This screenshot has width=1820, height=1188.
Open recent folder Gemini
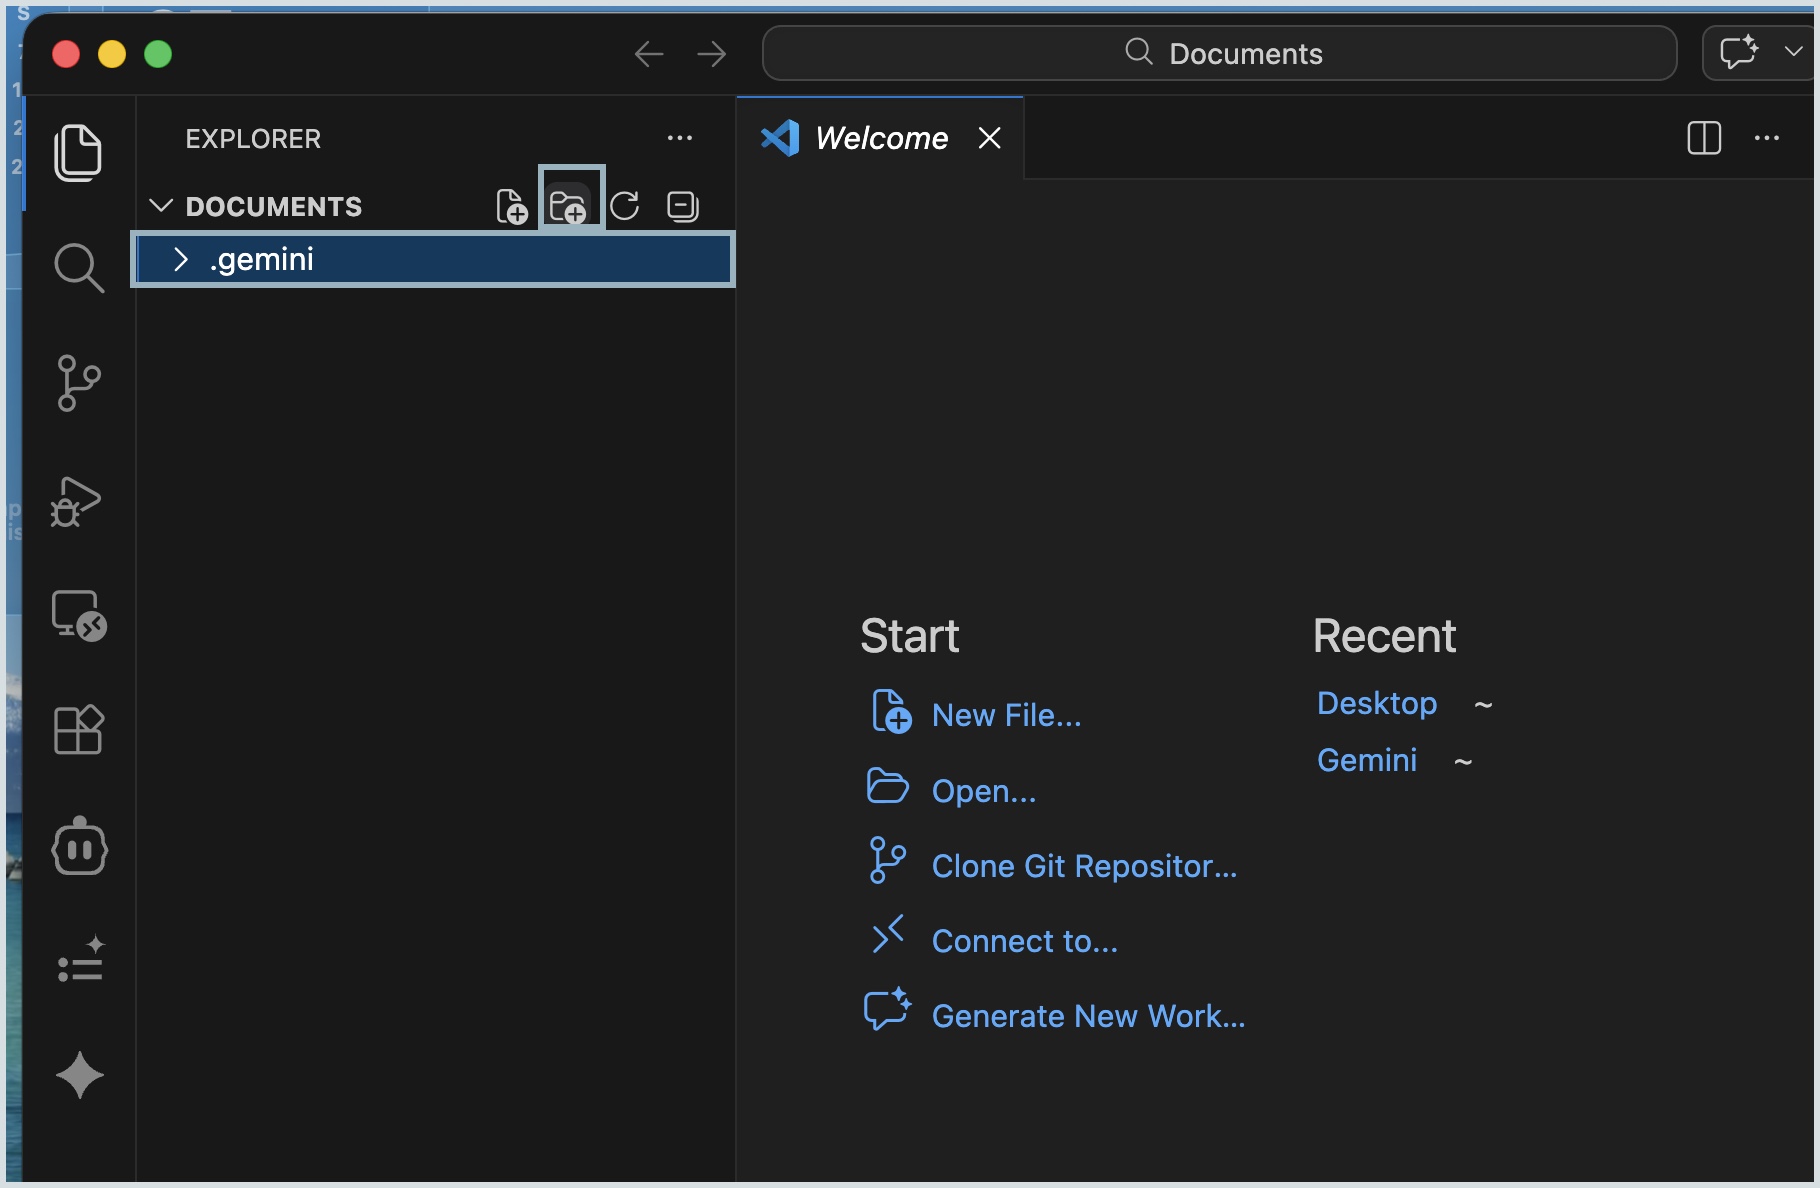pos(1367,760)
